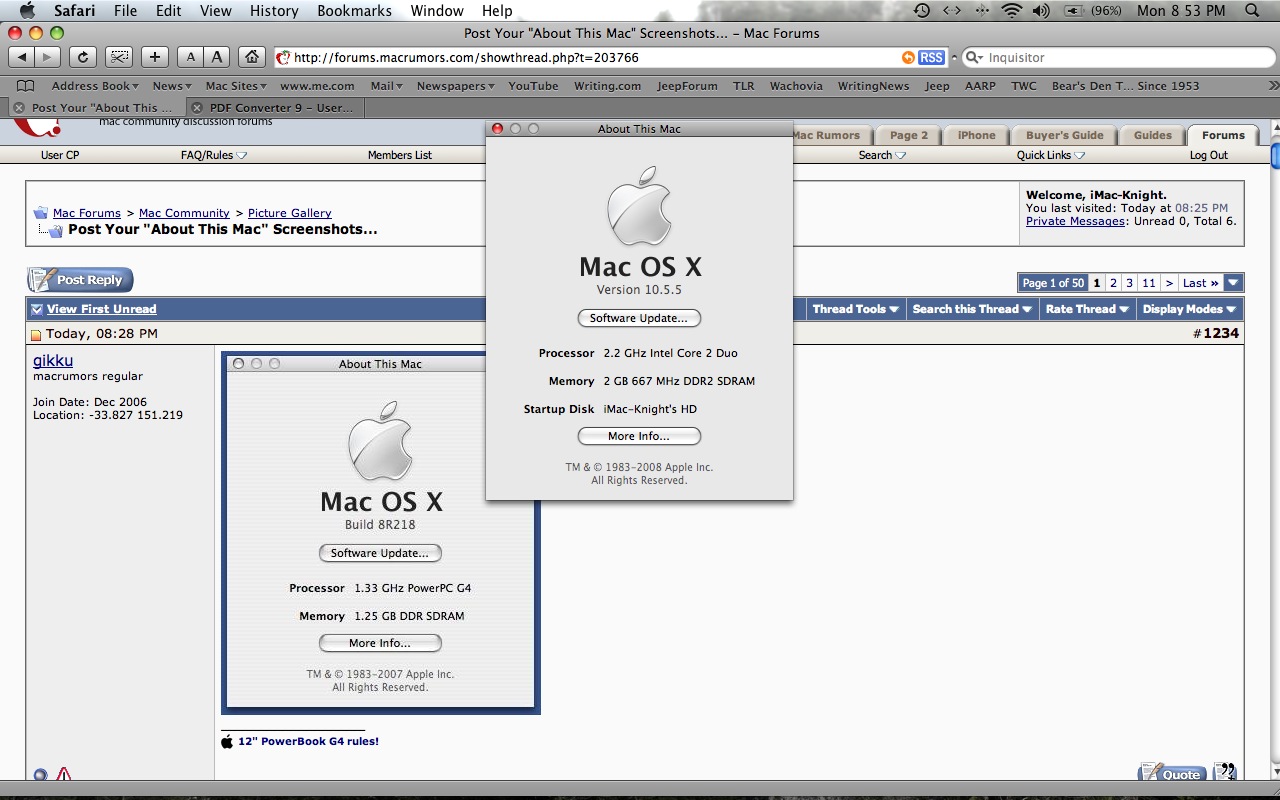Switch to the iPhone site tab
This screenshot has height=800, width=1280.
pos(976,135)
